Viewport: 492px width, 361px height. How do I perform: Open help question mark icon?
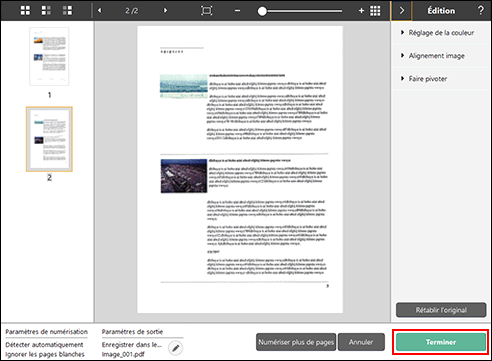[480, 10]
